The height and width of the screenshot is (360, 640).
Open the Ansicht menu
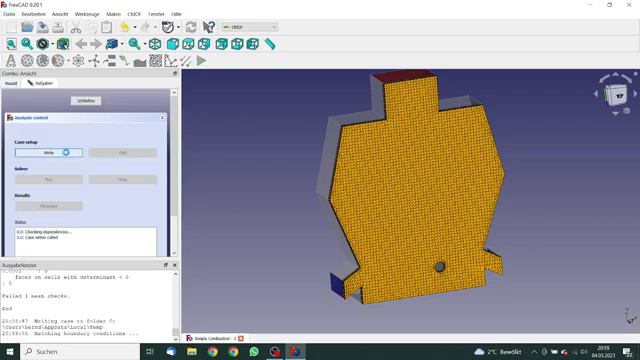tap(60, 14)
